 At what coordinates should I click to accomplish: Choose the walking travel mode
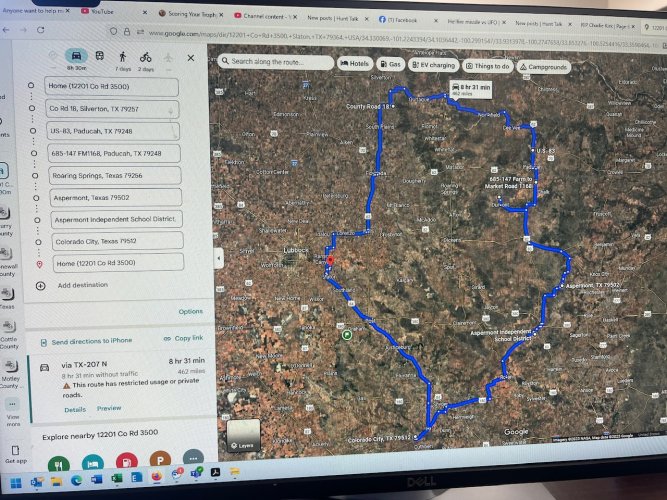[122, 58]
